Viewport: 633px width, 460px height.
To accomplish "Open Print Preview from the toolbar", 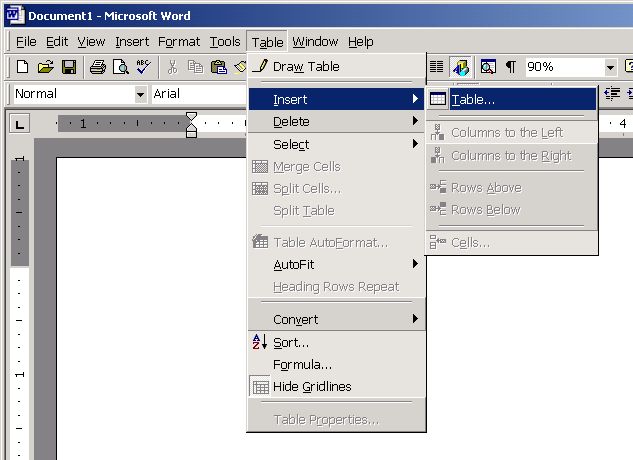I will 121,67.
